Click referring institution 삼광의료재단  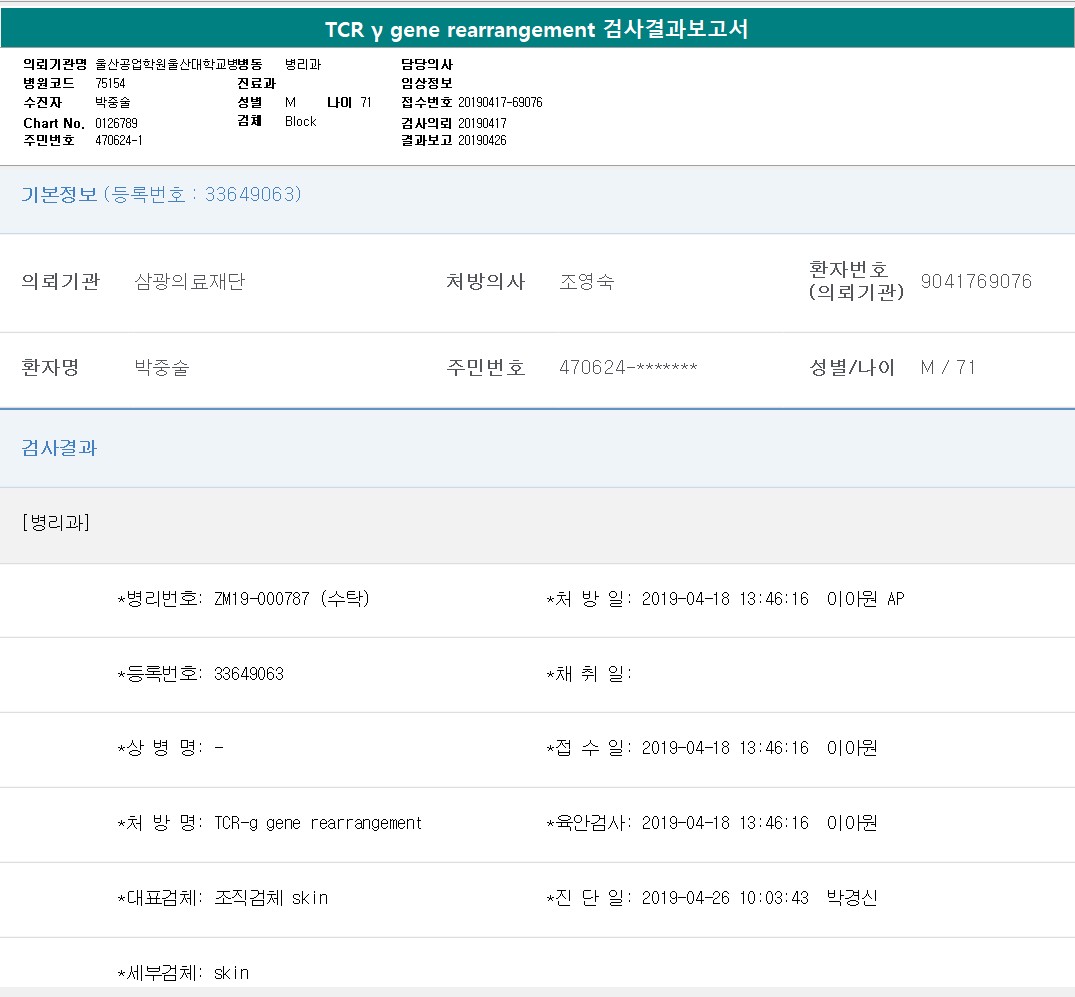coord(189,282)
